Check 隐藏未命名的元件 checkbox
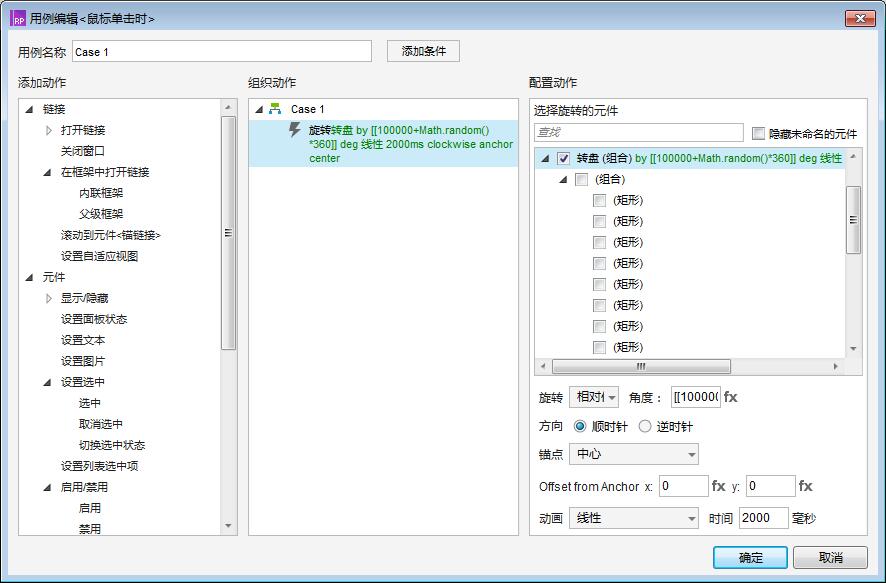Viewport: 886px width, 583px height. [758, 134]
